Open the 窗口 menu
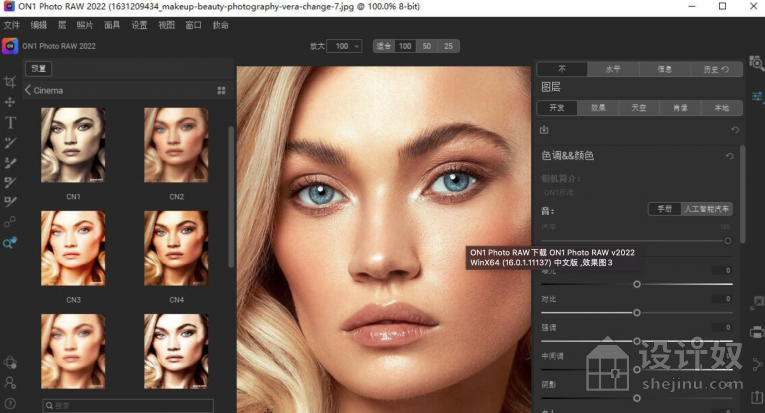Viewport: 765px width, 413px height. pyautogui.click(x=193, y=25)
